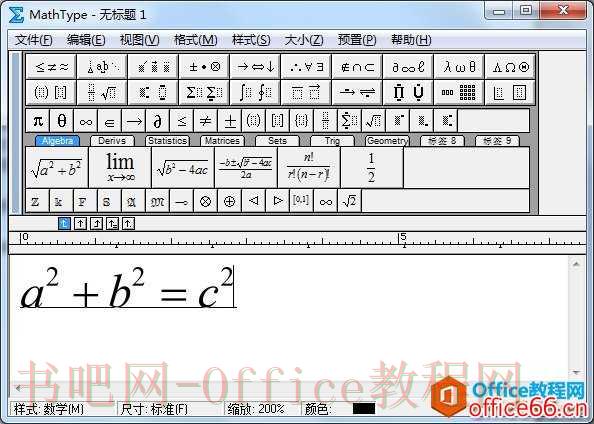Switch to the Derivs tab
This screenshot has width=594, height=424.
[112, 141]
